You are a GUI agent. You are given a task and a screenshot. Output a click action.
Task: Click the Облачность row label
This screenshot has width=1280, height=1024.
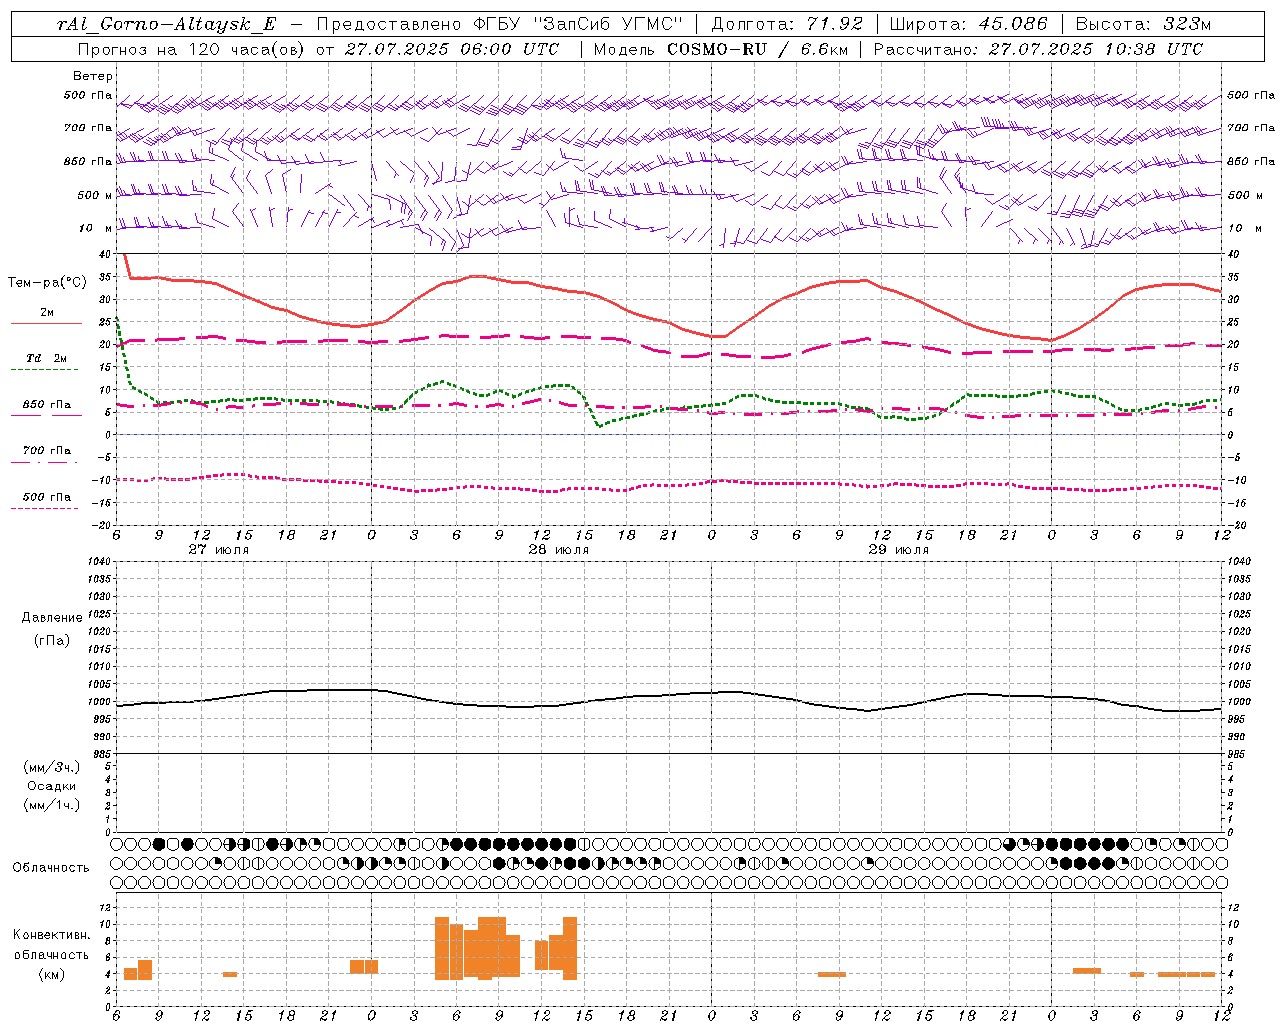click(51, 868)
